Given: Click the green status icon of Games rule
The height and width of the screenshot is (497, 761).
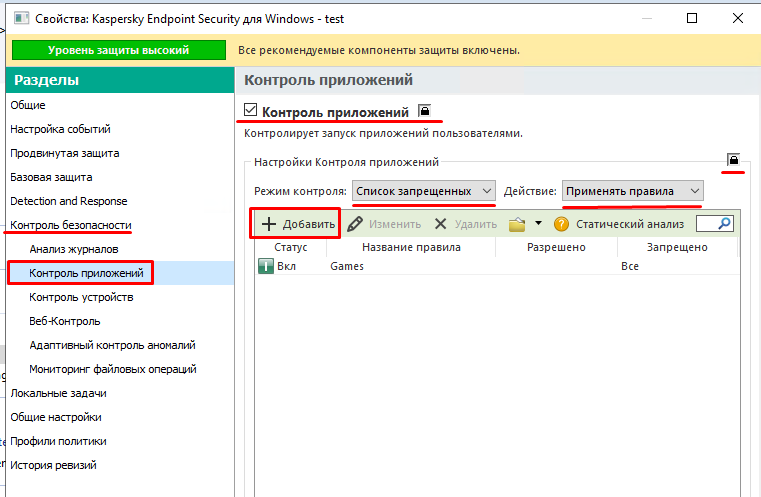Looking at the screenshot, I should [266, 266].
